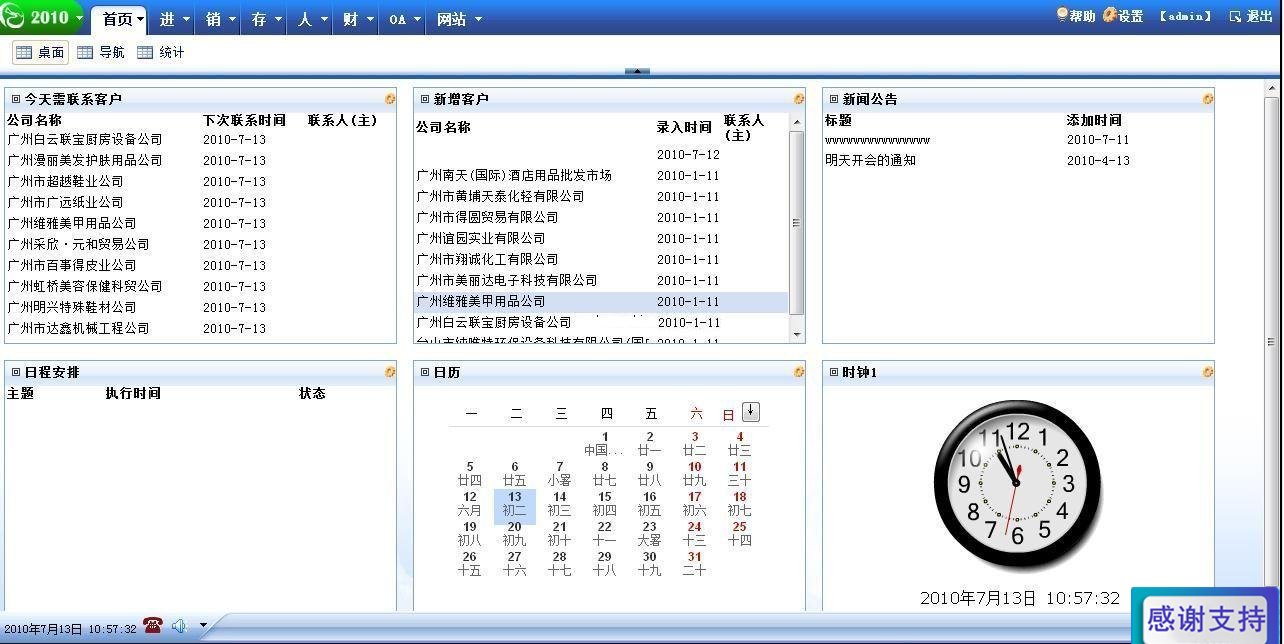This screenshot has width=1284, height=644.
Task: Open 广州采欣·元和贸易公司 customer
Action: [x=78, y=244]
